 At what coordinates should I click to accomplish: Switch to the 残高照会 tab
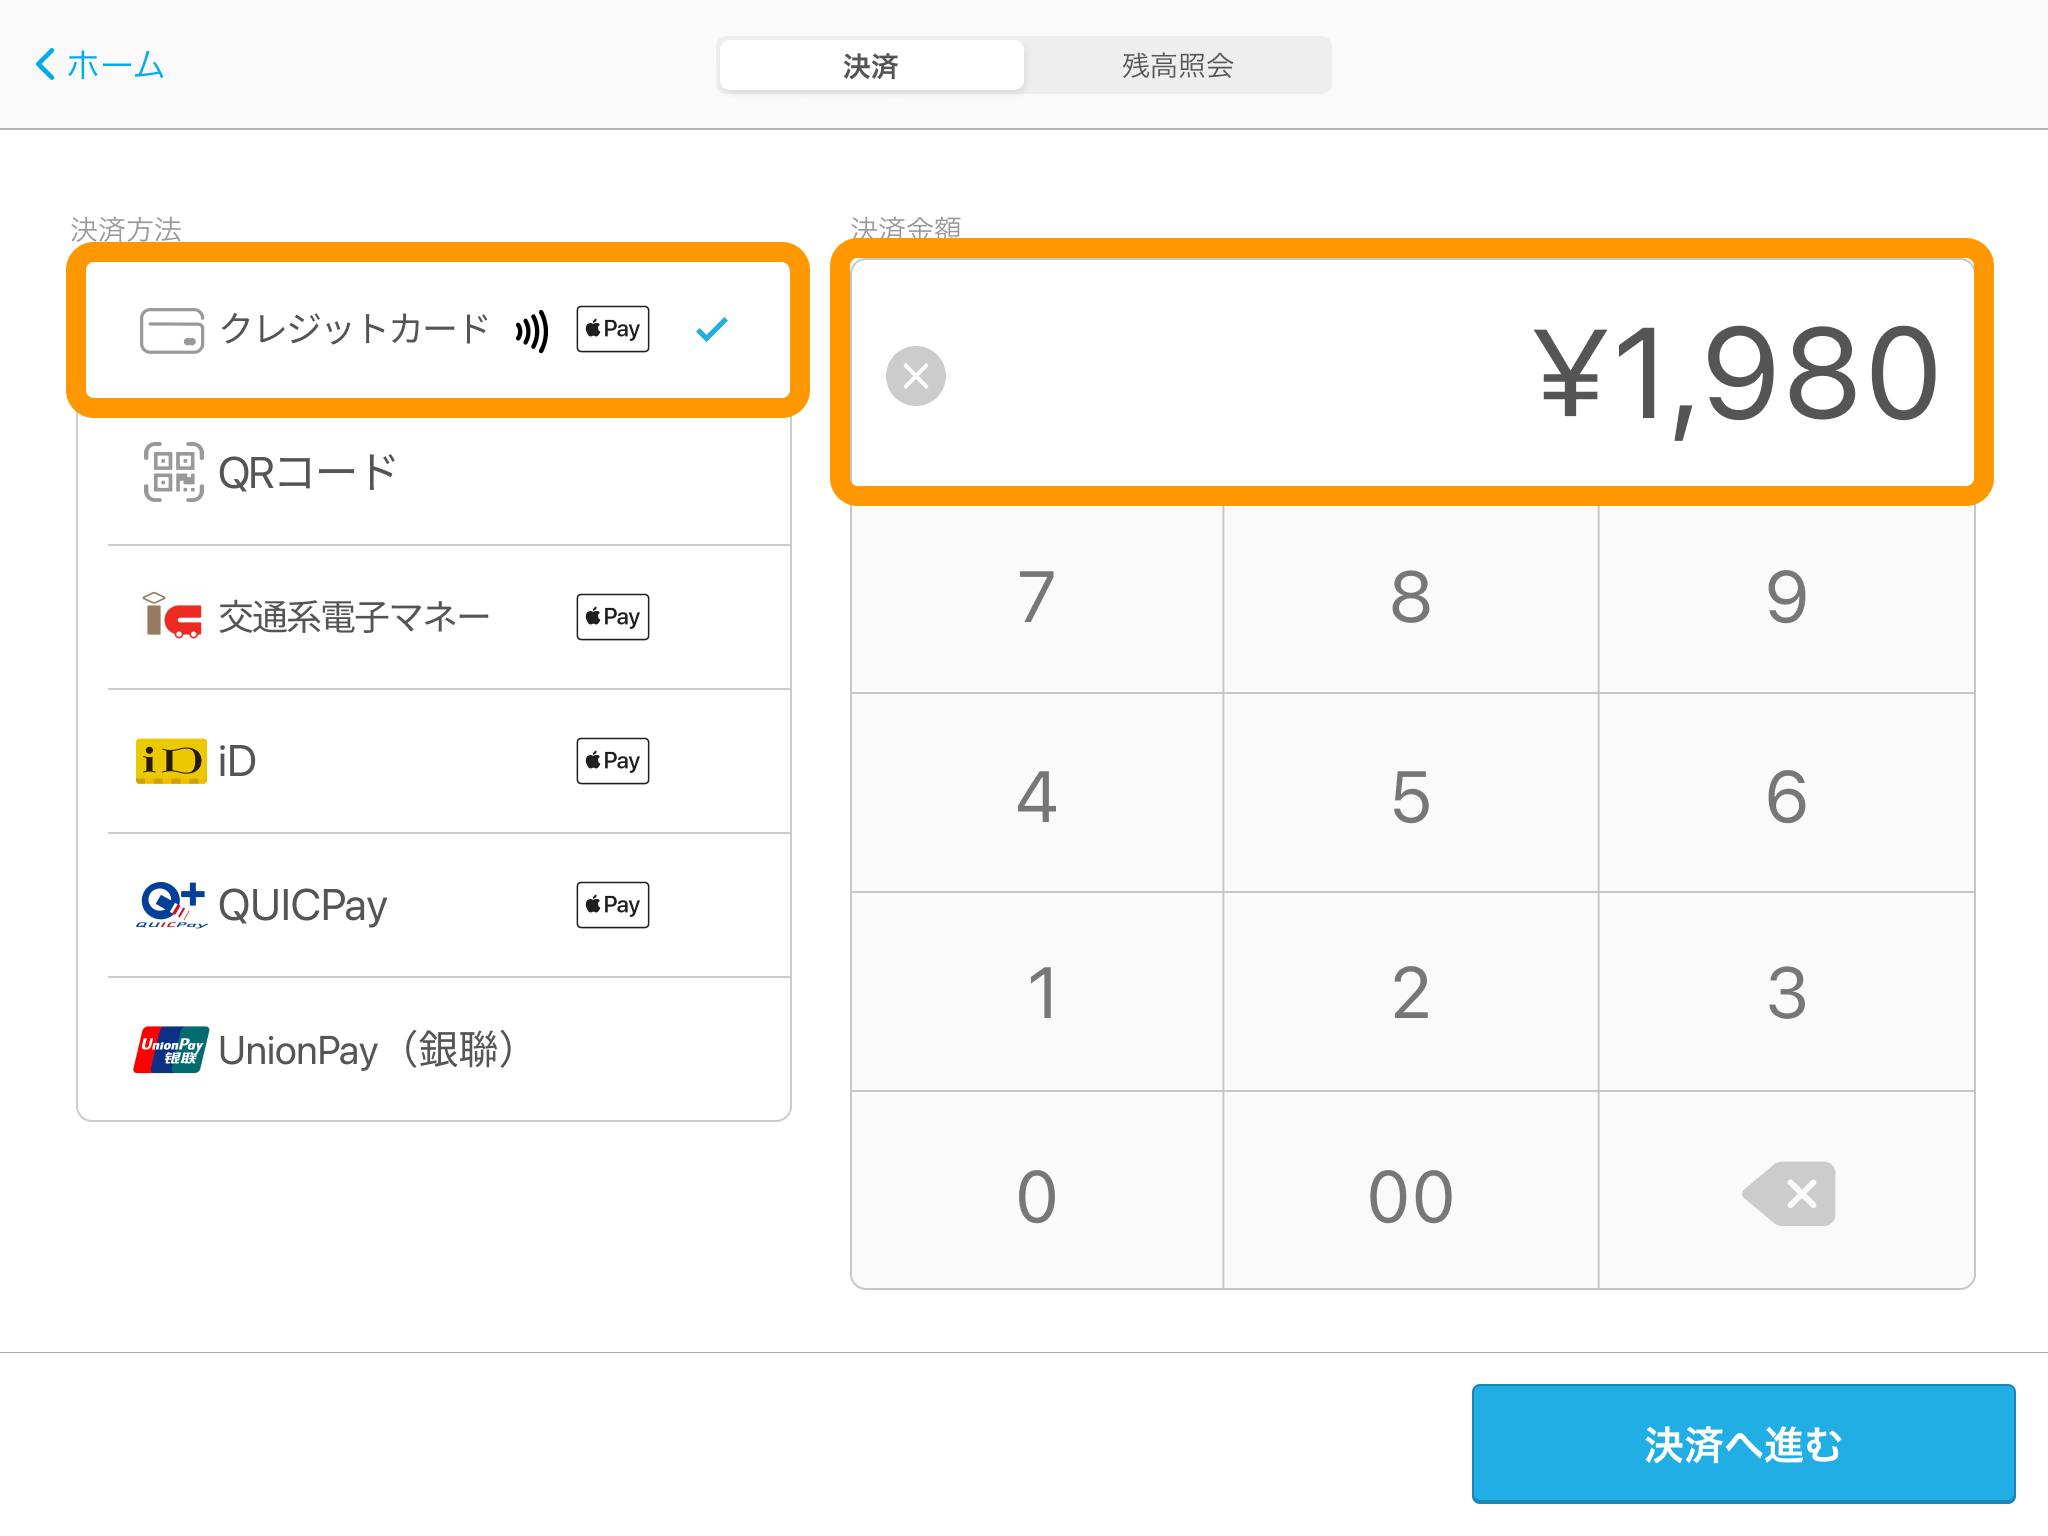pos(1177,66)
